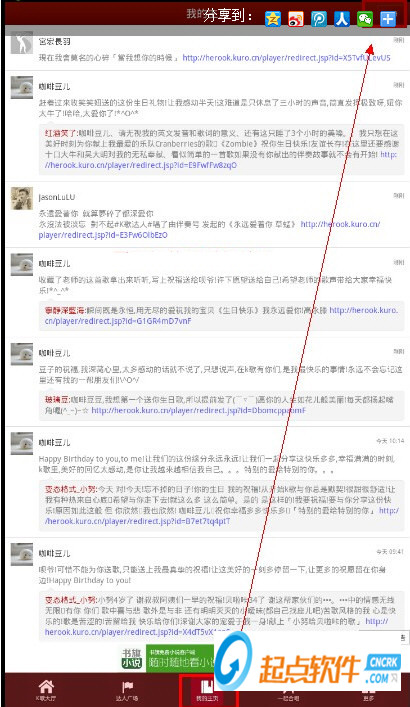Image resolution: width=410 pixels, height=707 pixels.
Task: Share to QQ Zone via star icon
Action: pyautogui.click(x=273, y=18)
